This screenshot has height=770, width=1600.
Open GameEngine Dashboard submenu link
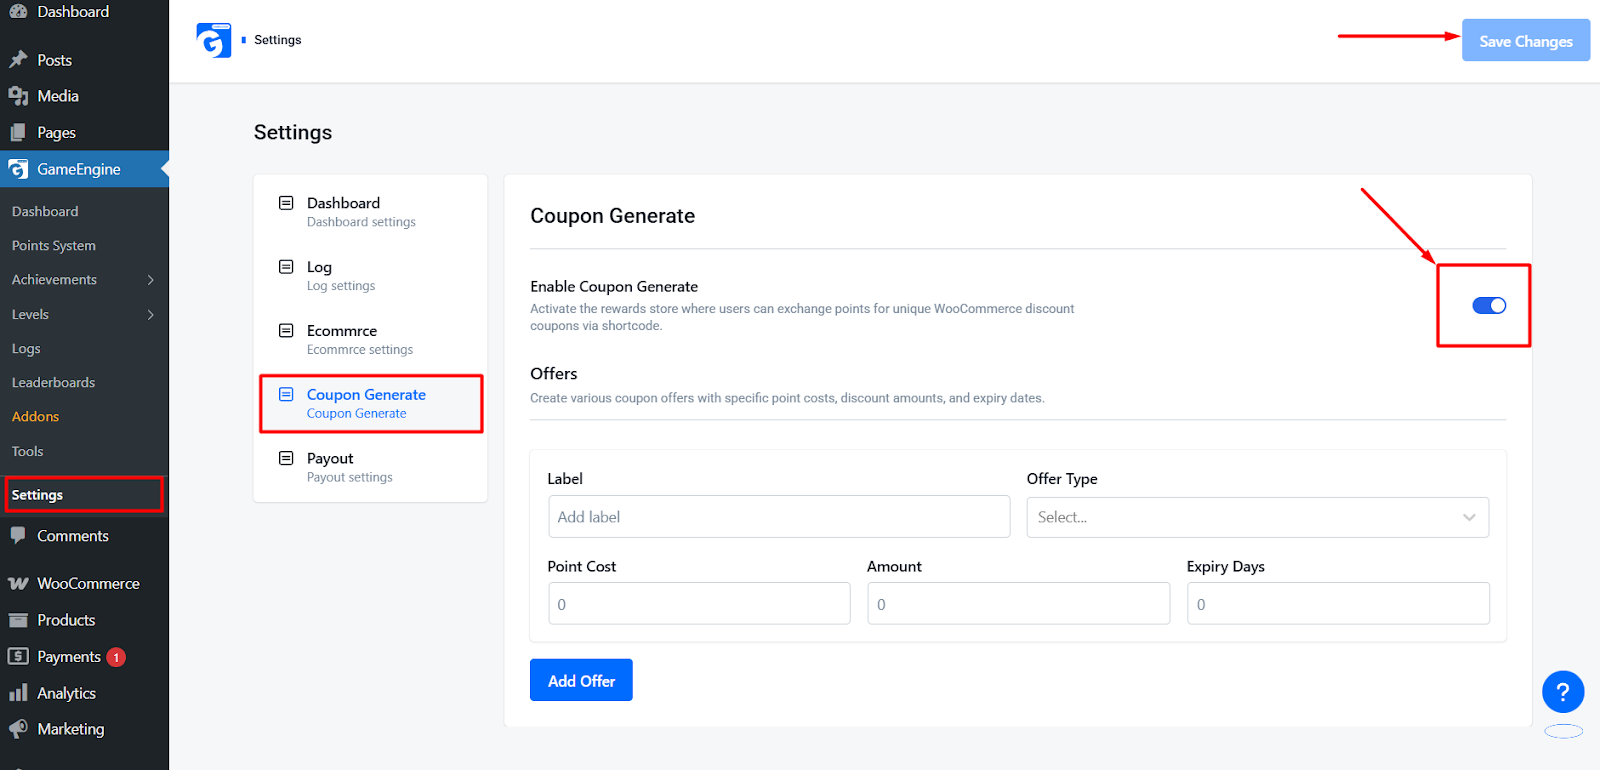click(x=45, y=211)
